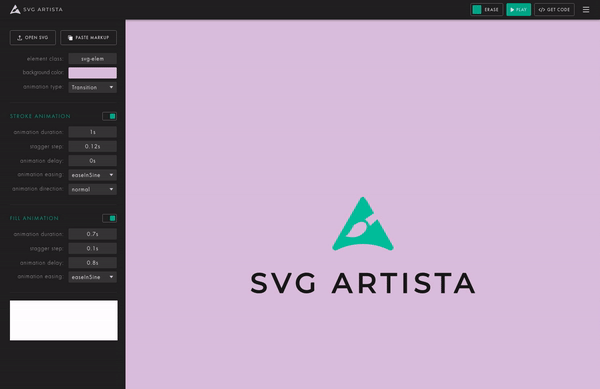The image size is (600, 389).
Task: Open the background color picker
Action: [x=93, y=73]
